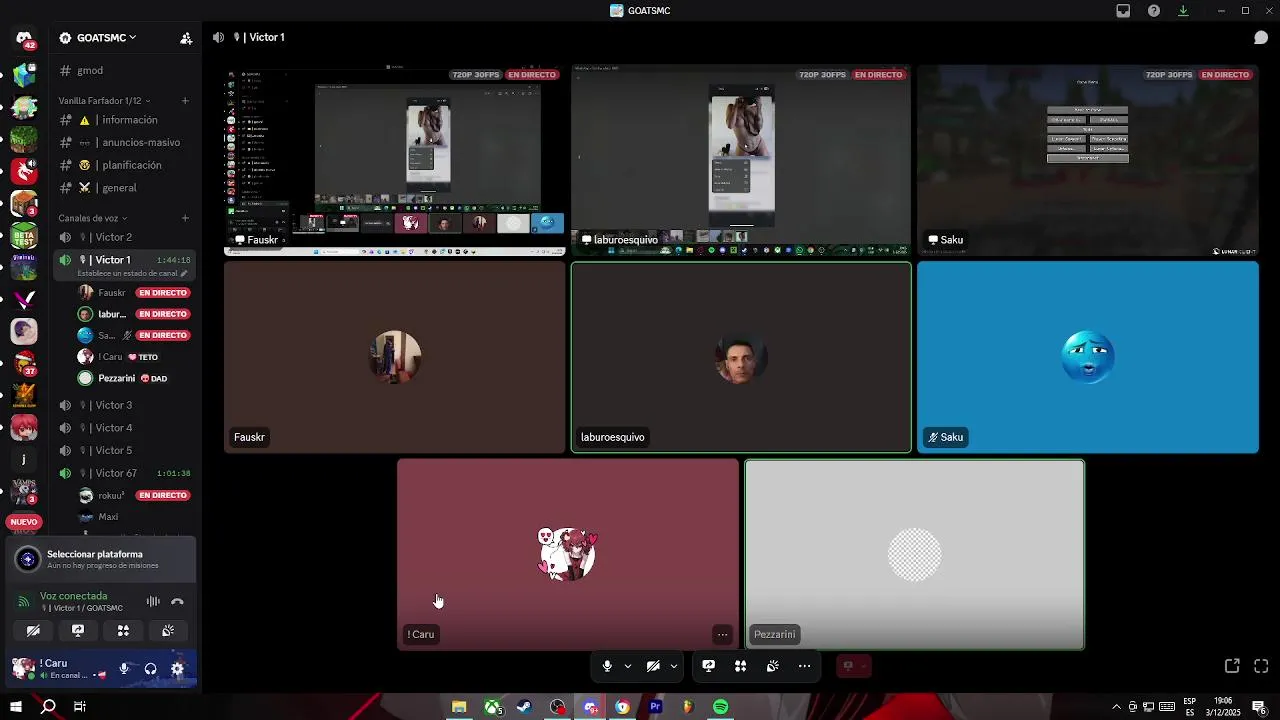The height and width of the screenshot is (720, 1280).
Task: Start an activity from sidebar panel
Action: [123, 631]
